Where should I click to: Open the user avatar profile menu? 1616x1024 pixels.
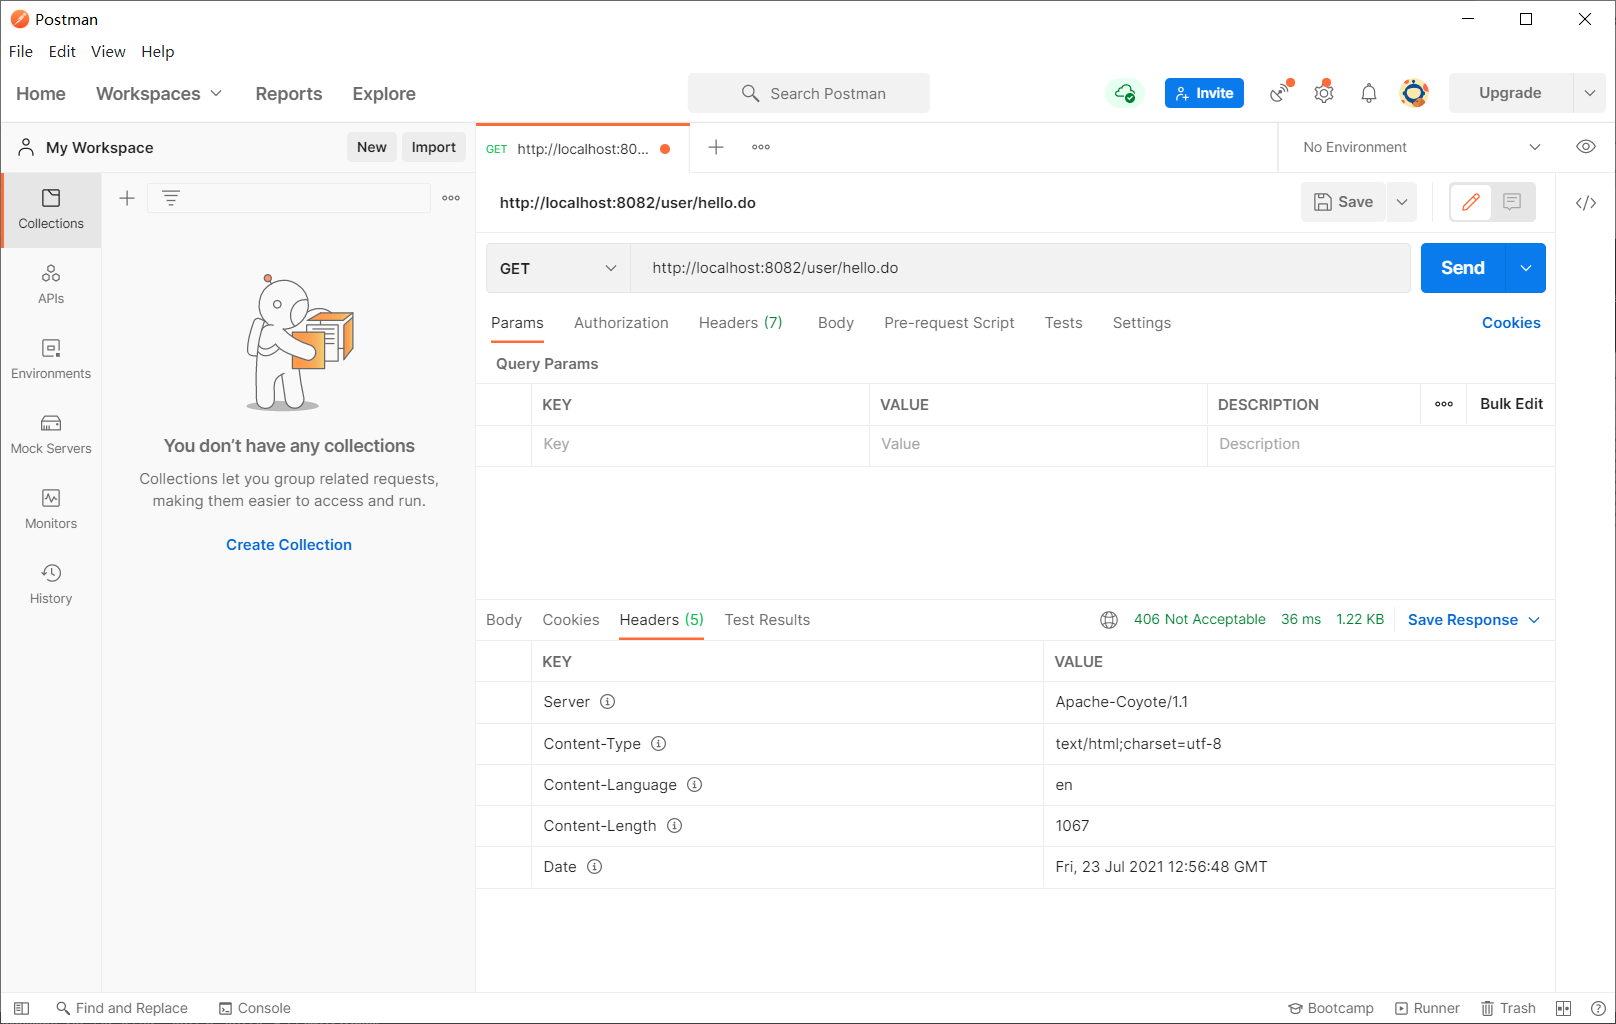[1414, 93]
